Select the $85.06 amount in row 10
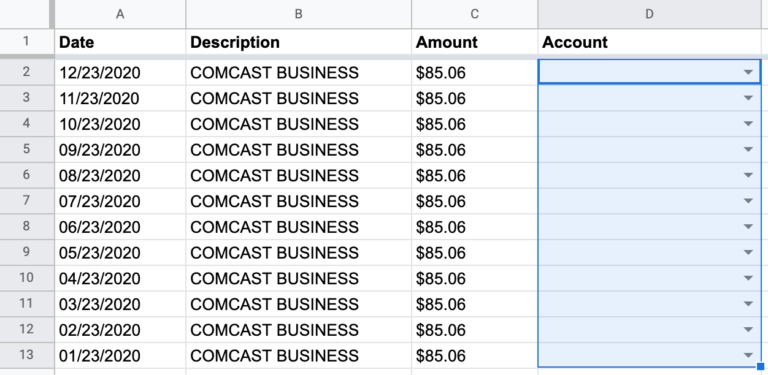 click(475, 278)
